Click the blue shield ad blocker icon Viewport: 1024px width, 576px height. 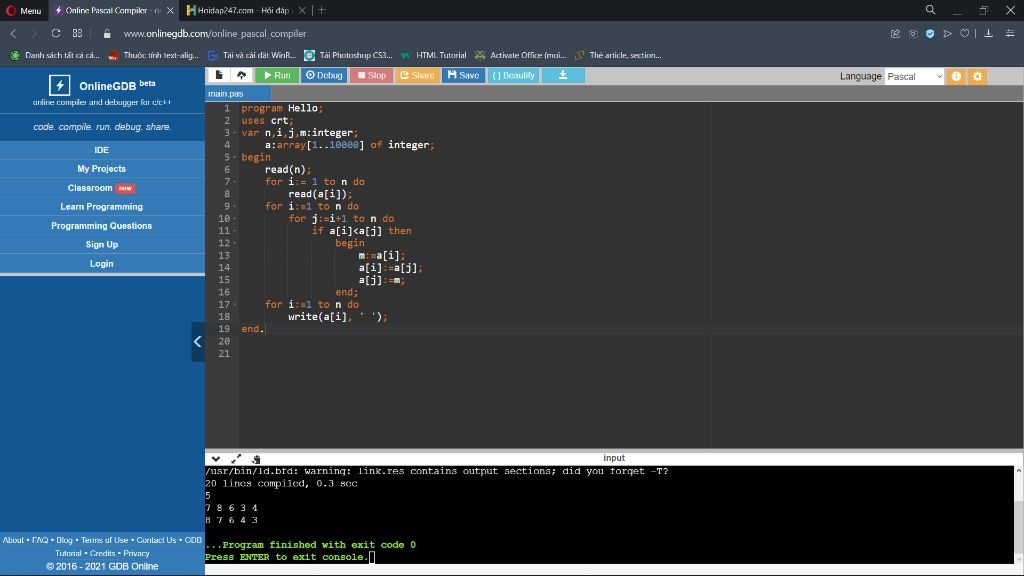930,33
